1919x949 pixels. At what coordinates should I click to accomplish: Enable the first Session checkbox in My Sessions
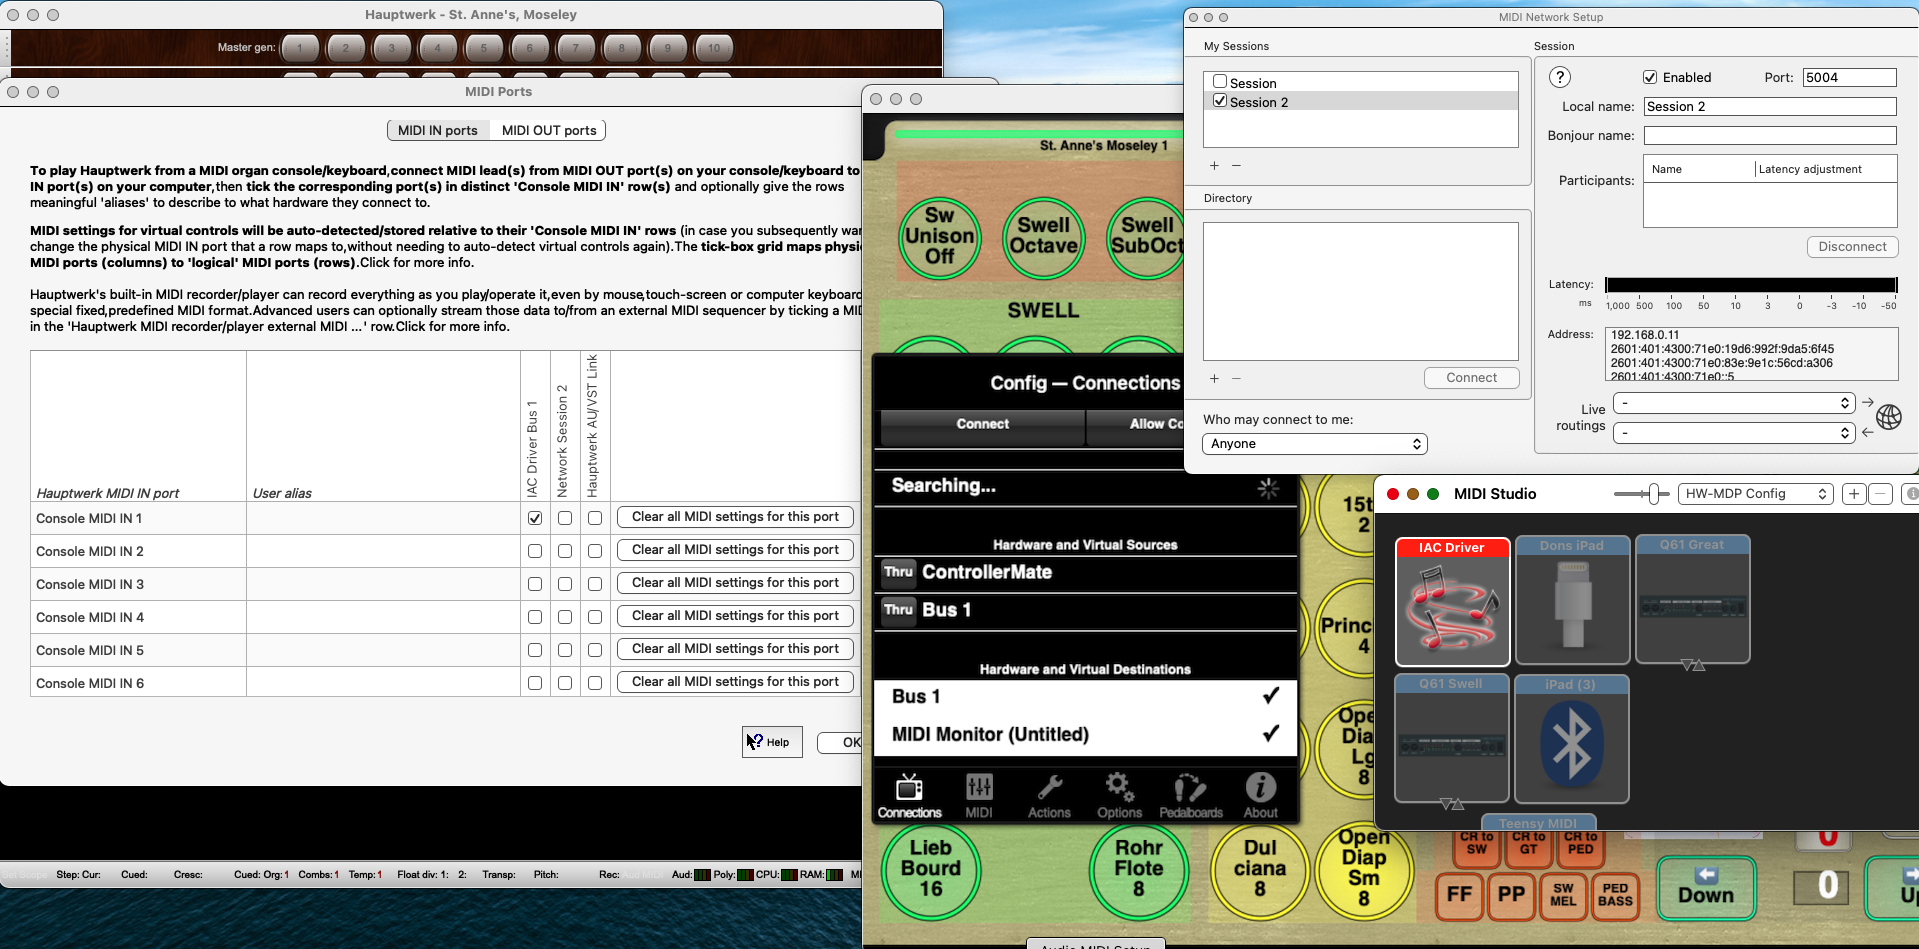click(1220, 81)
